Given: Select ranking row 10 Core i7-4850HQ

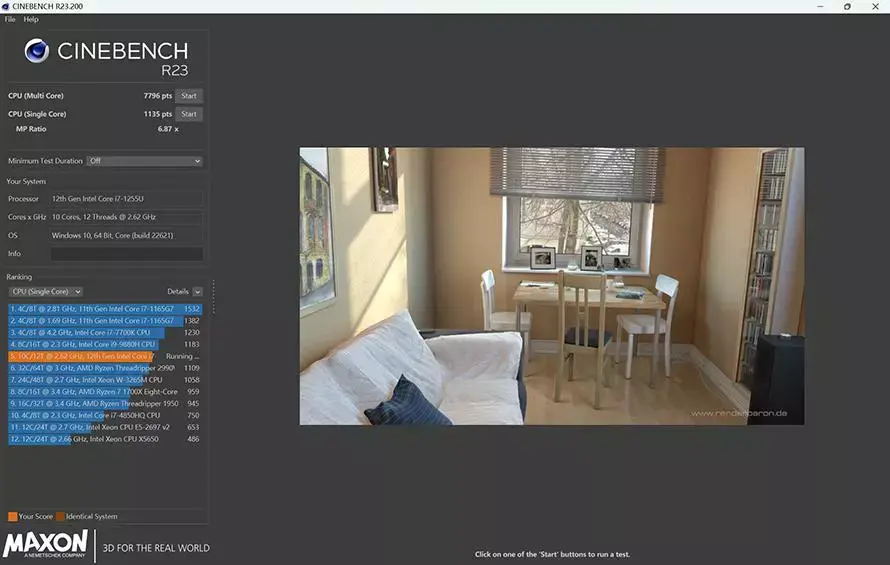Looking at the screenshot, I should coord(105,416).
